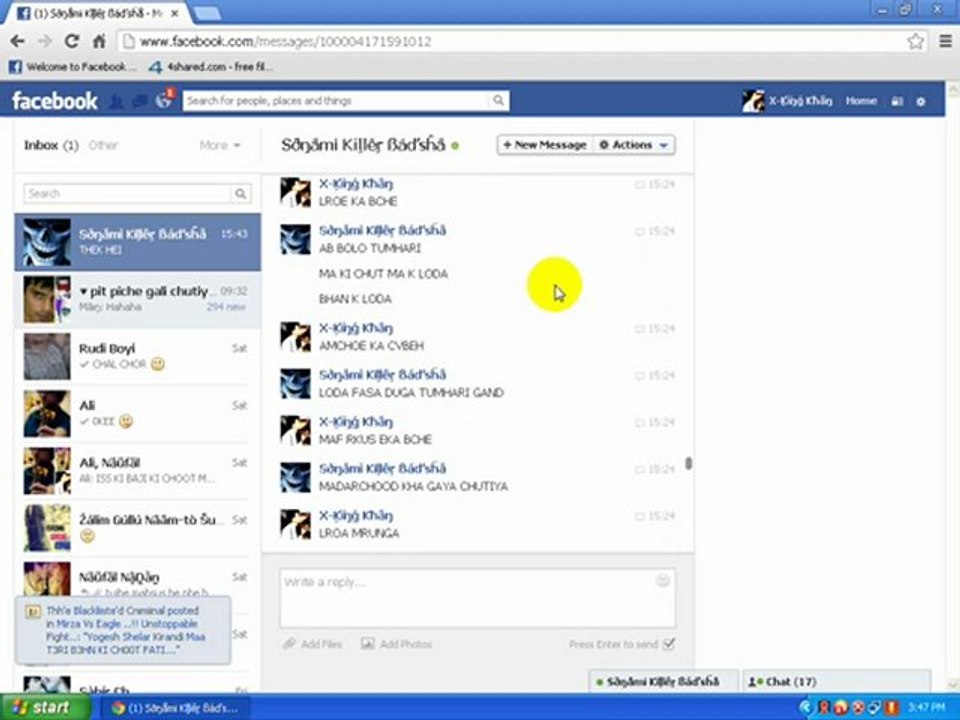Open the notifications globe icon
The width and height of the screenshot is (960, 720).
pyautogui.click(x=163, y=101)
